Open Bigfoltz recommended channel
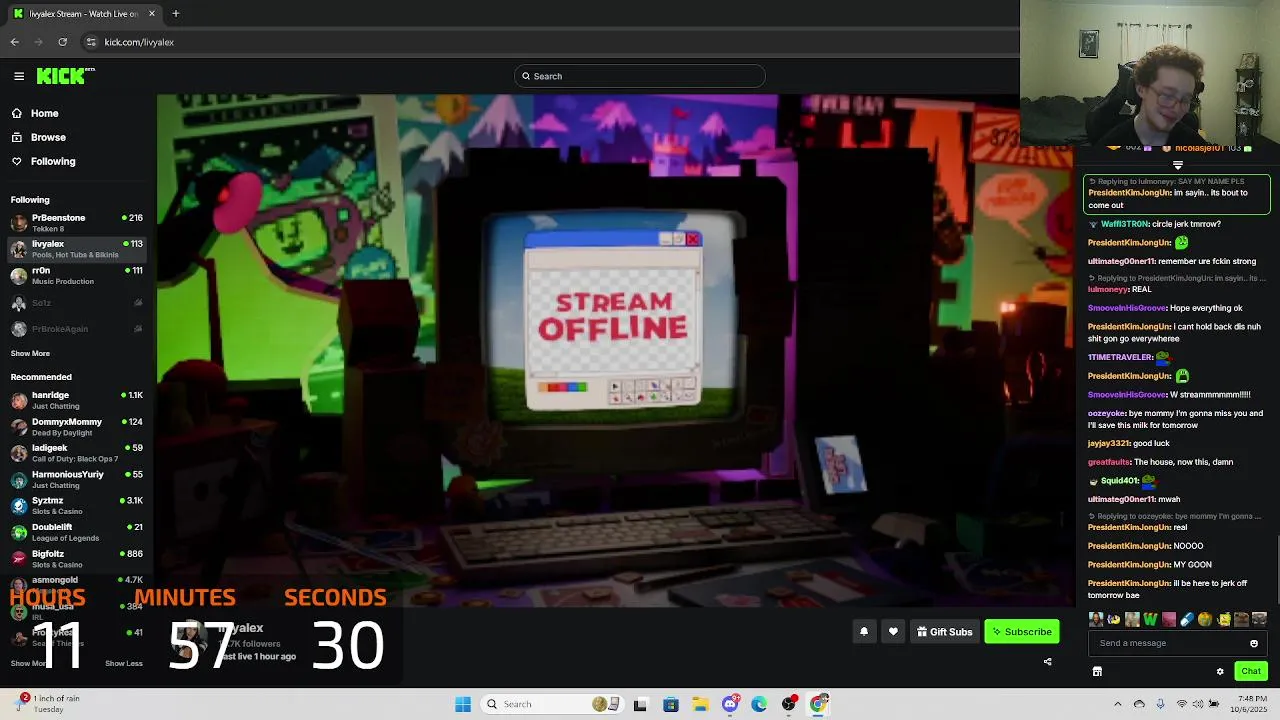This screenshot has height=720, width=1280. point(77,558)
